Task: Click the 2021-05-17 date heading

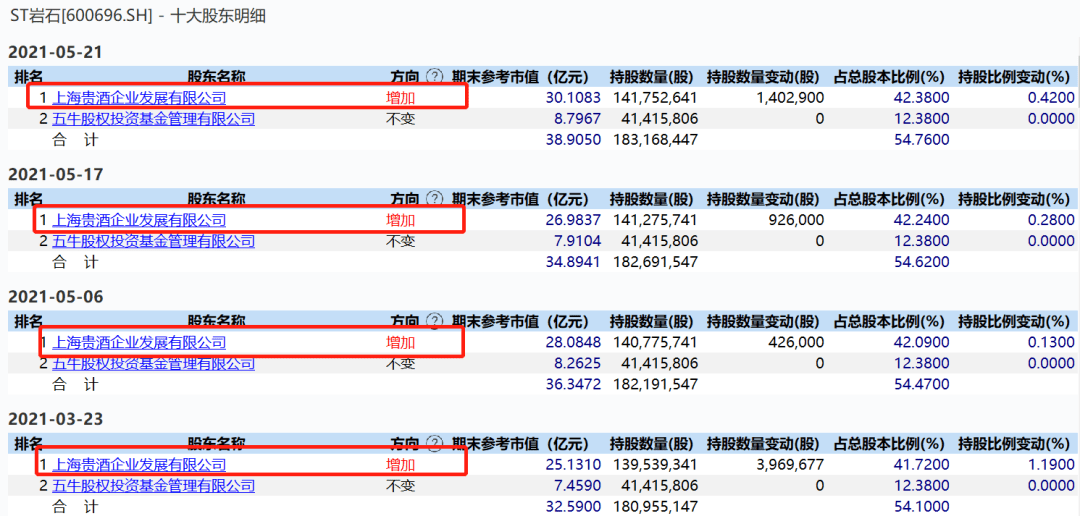Action: click(x=55, y=174)
